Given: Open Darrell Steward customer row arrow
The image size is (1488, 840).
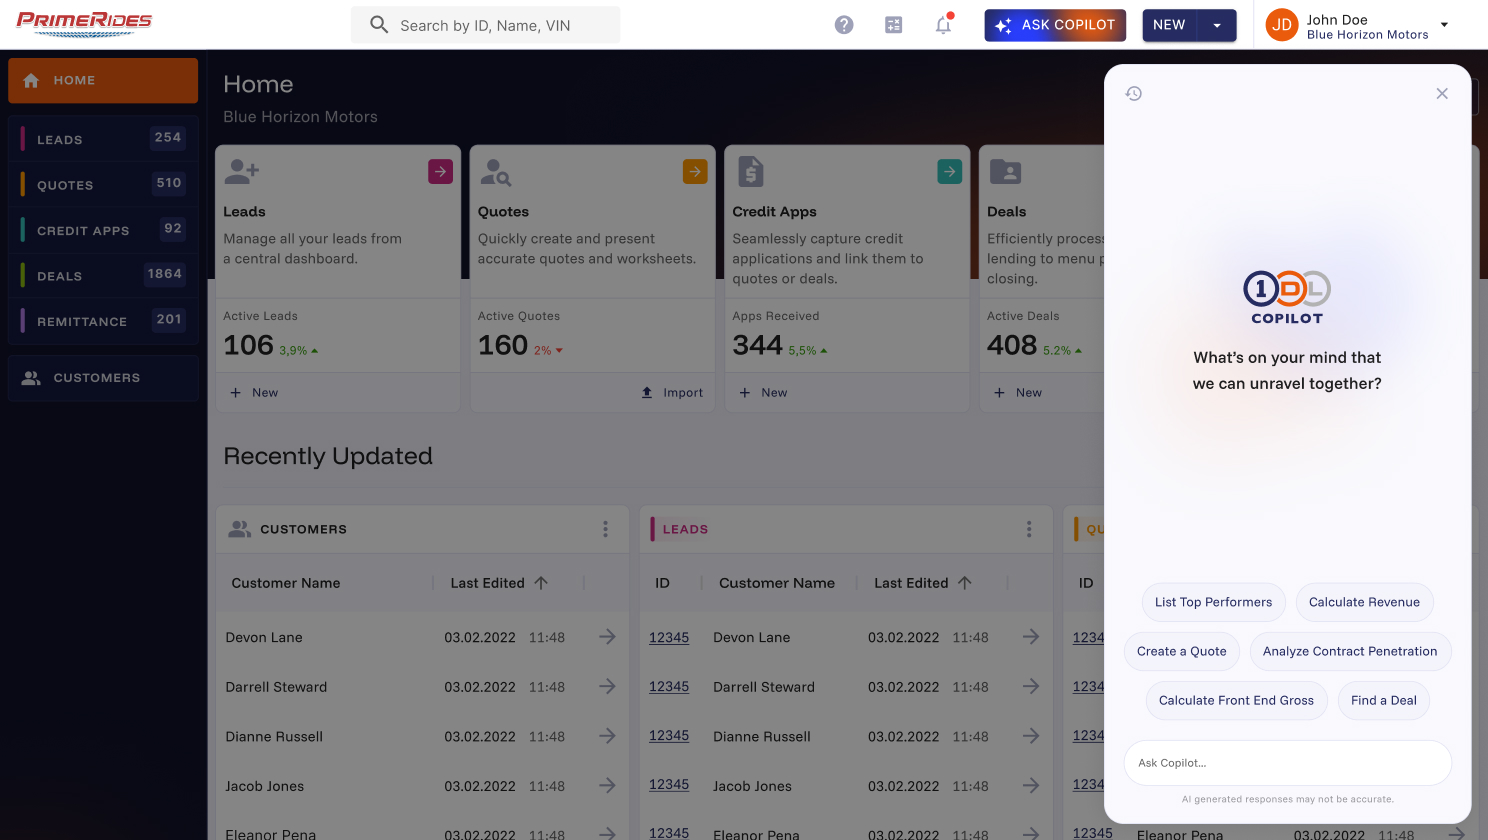Looking at the screenshot, I should pos(607,686).
